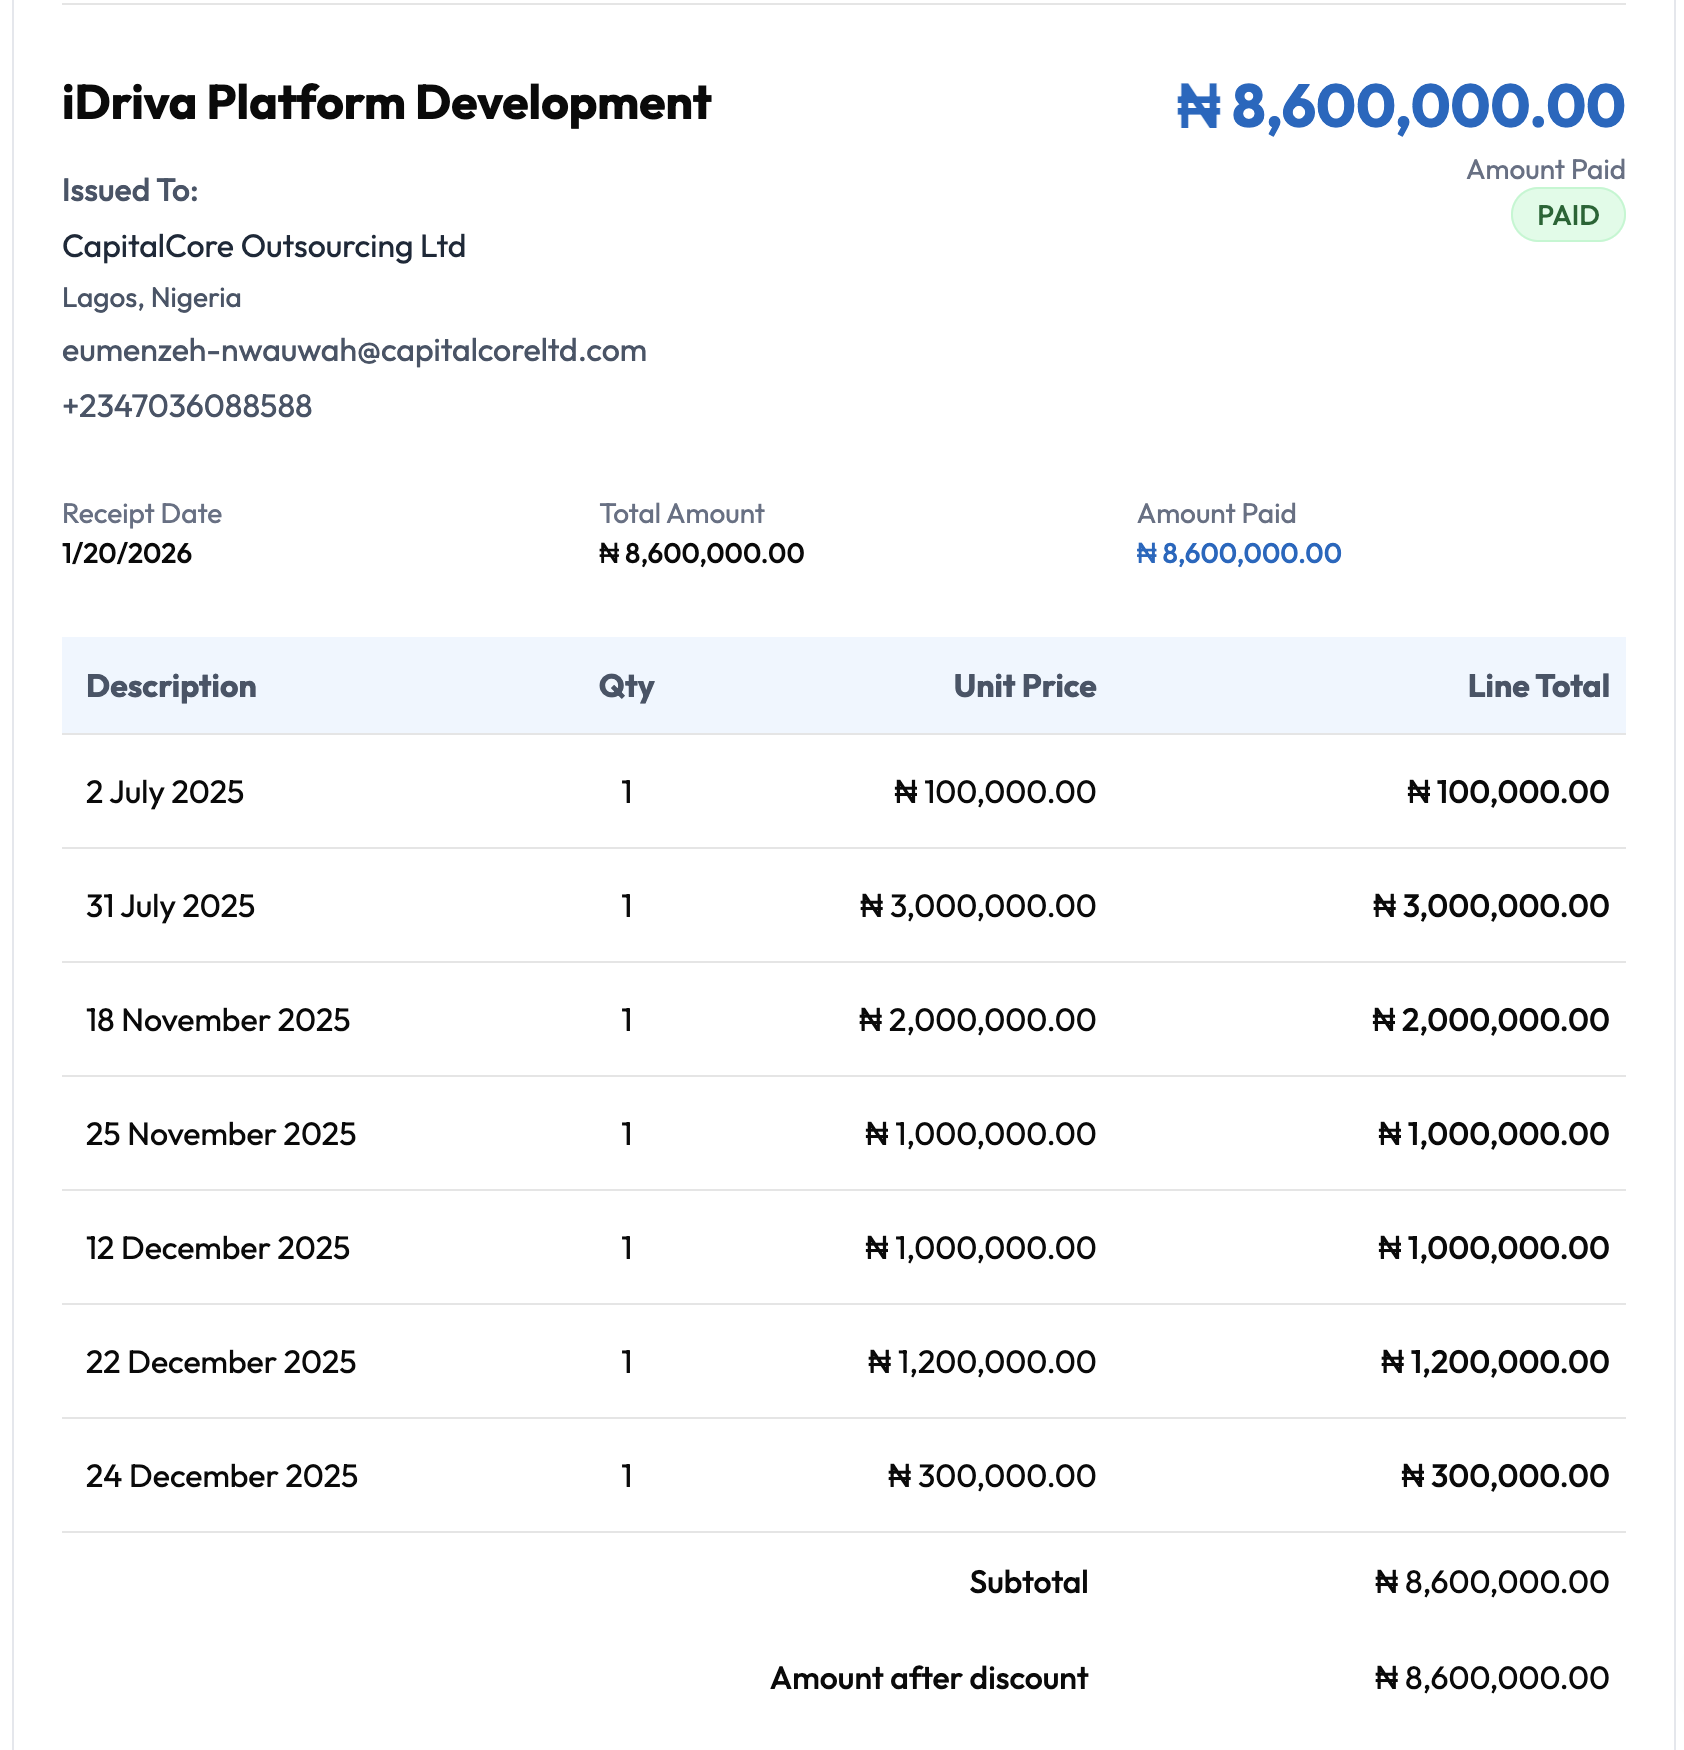
Task: Click the Description column header
Action: click(171, 686)
